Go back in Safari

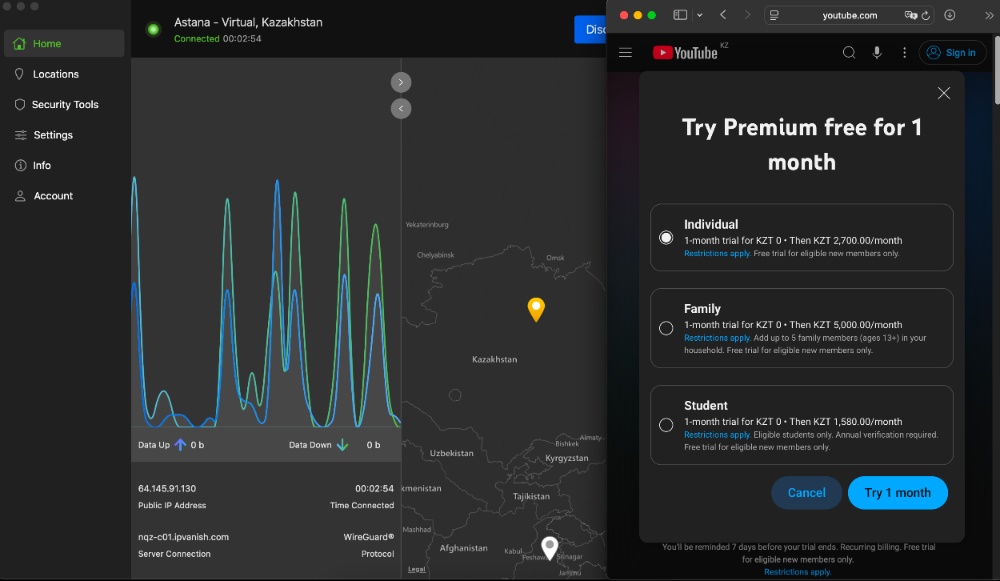coord(723,15)
